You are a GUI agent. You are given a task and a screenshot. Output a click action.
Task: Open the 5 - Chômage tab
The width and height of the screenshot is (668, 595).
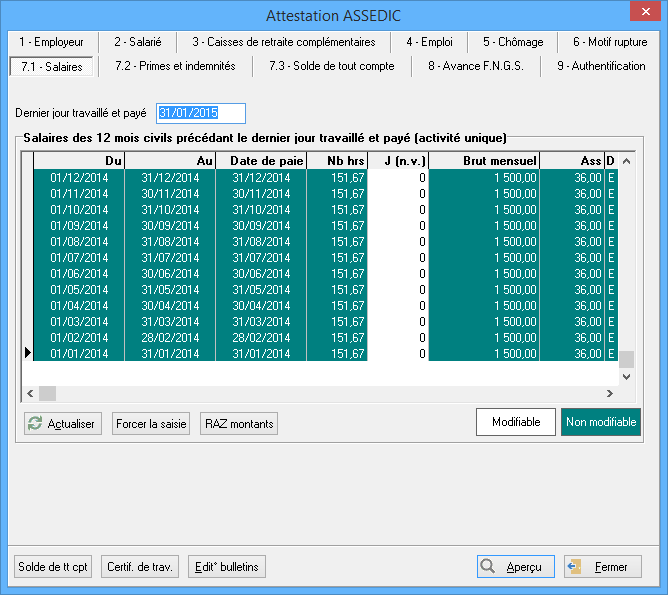pyautogui.click(x=513, y=42)
